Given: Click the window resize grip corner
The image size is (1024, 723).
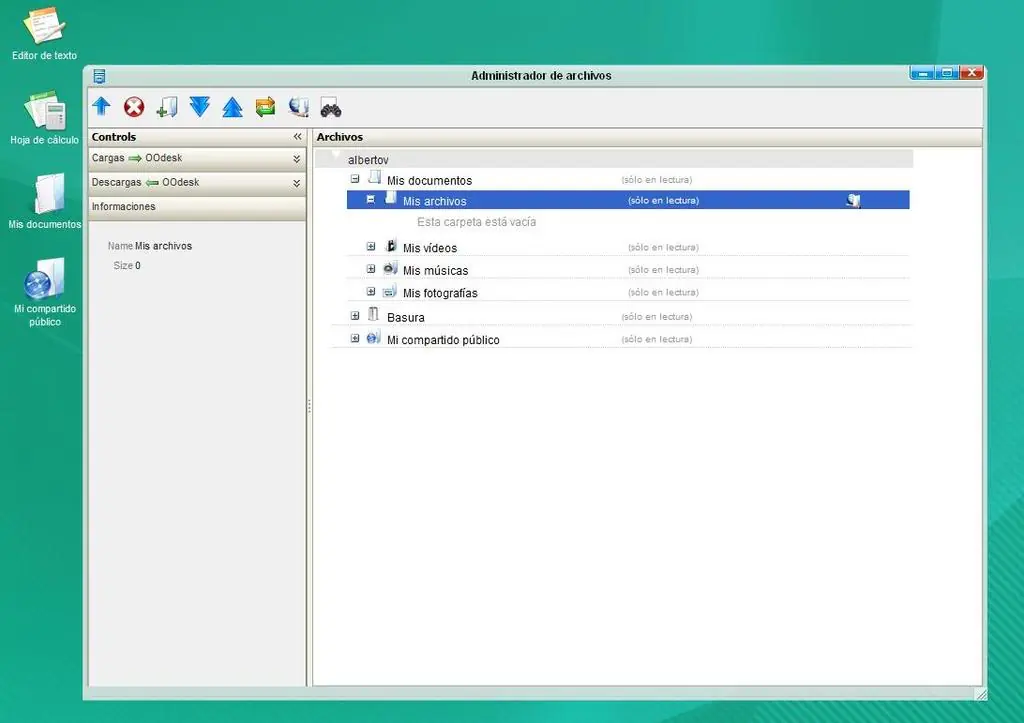Looking at the screenshot, I should tap(980, 695).
